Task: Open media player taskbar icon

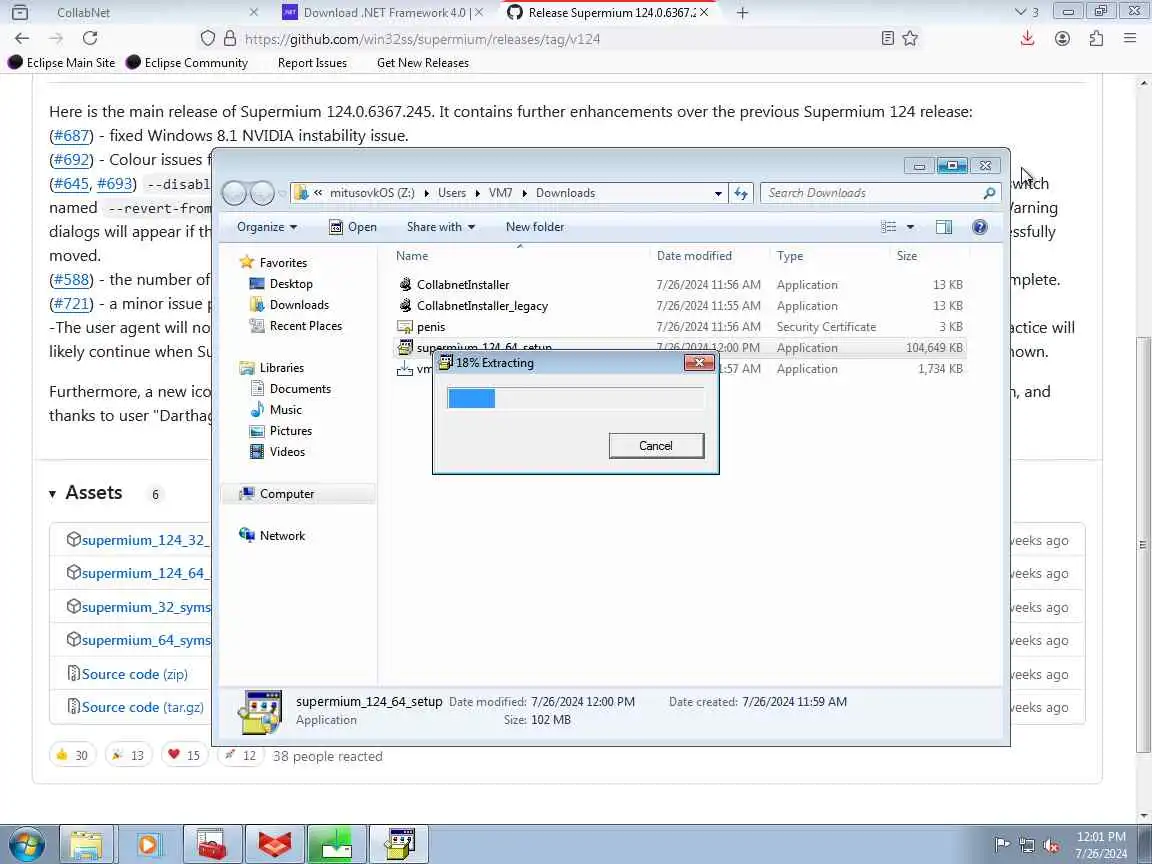Action: click(148, 845)
